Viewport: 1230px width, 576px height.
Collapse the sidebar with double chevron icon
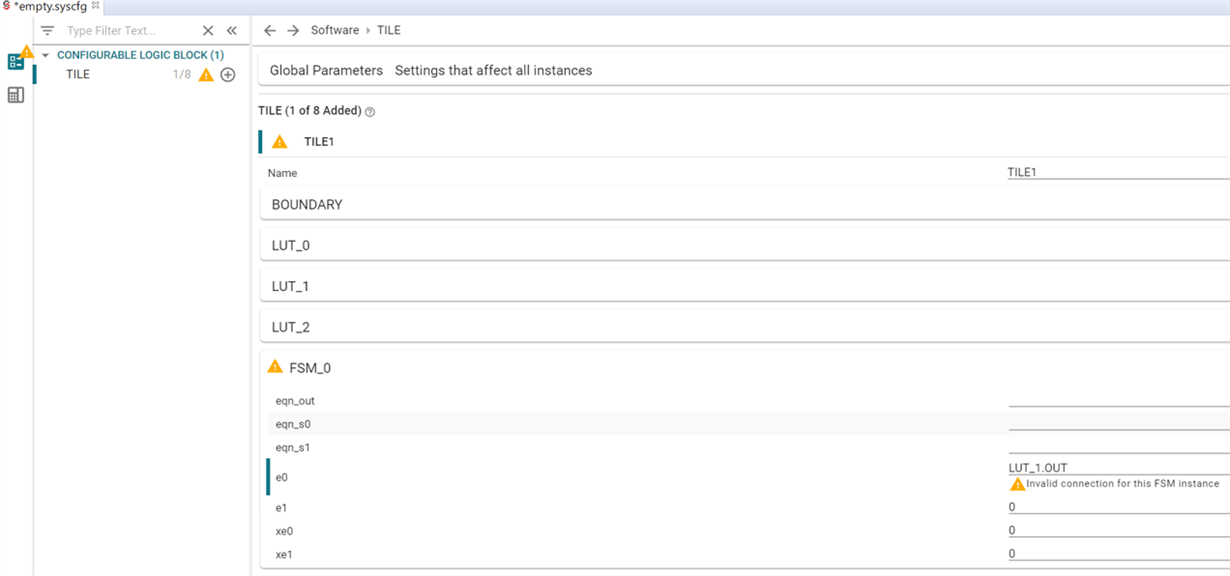(232, 31)
